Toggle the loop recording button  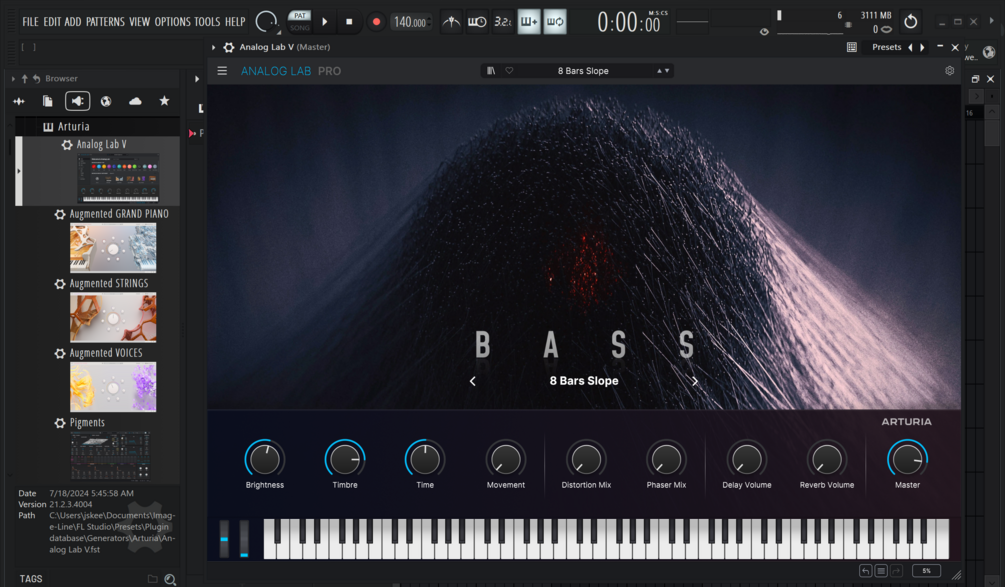point(555,22)
